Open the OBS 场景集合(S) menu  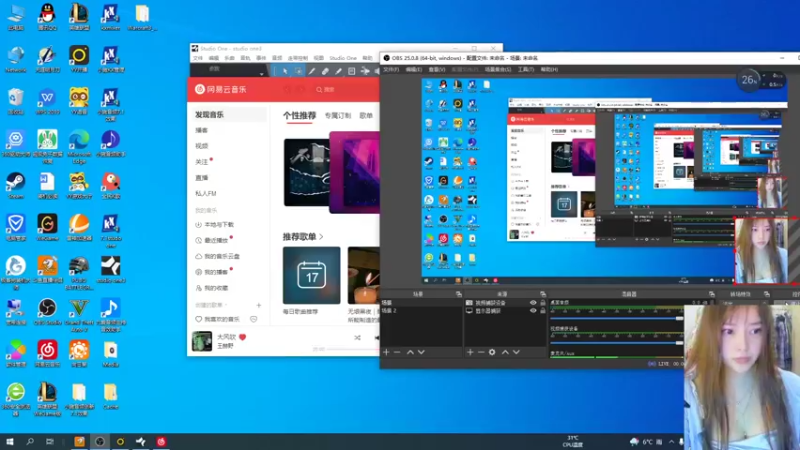coord(497,69)
